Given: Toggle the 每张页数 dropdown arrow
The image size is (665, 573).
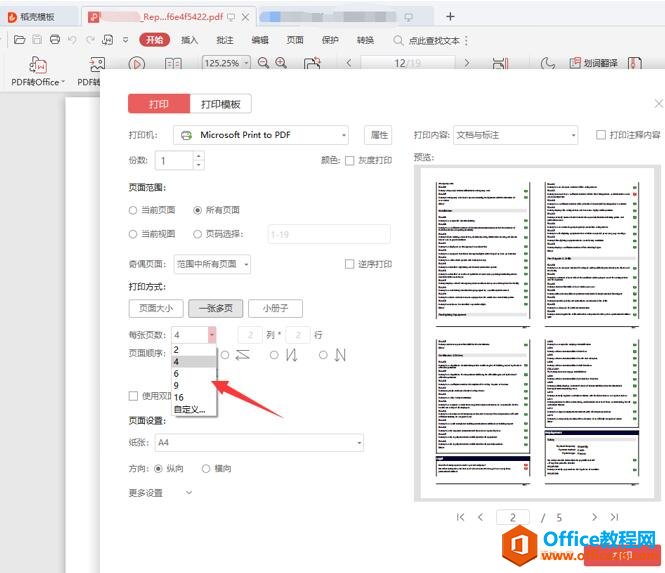Looking at the screenshot, I should pos(212,335).
